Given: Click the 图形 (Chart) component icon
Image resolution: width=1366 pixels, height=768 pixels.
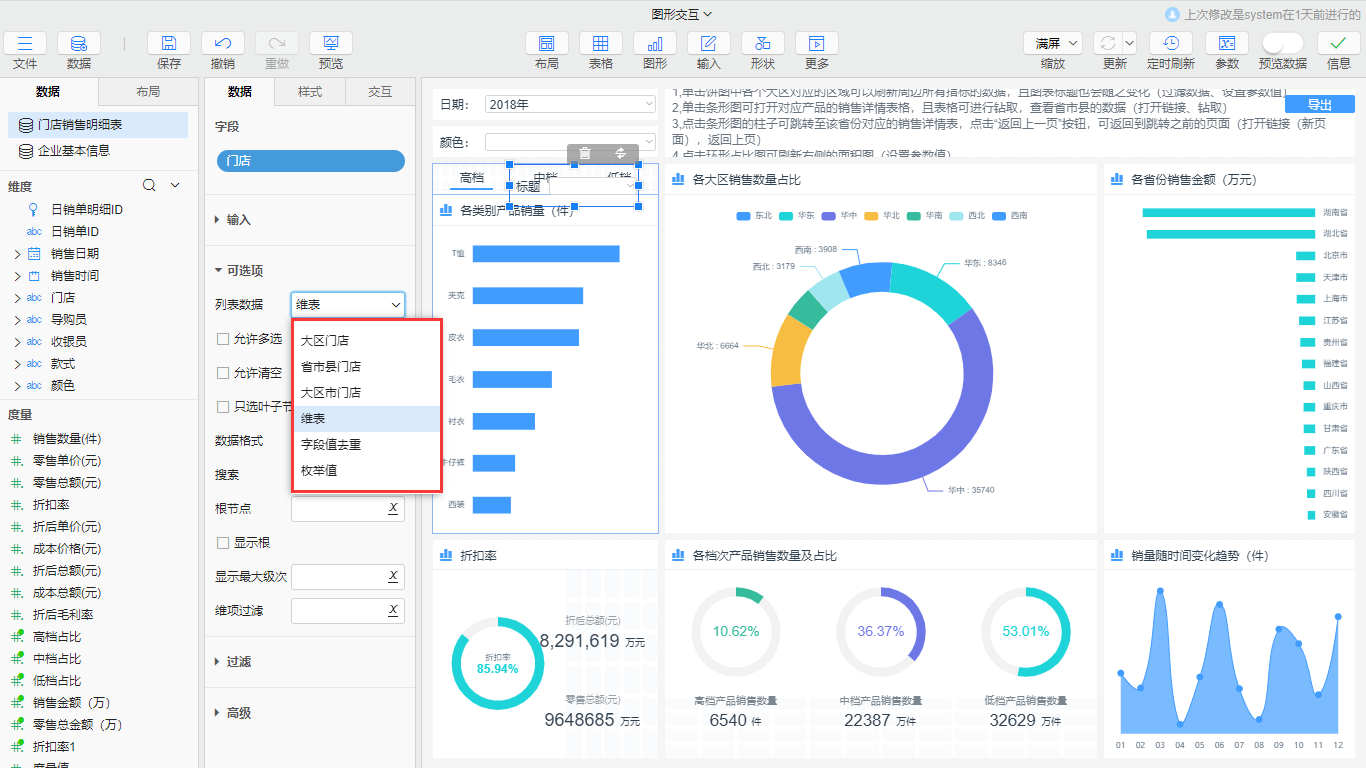Looking at the screenshot, I should pyautogui.click(x=654, y=44).
